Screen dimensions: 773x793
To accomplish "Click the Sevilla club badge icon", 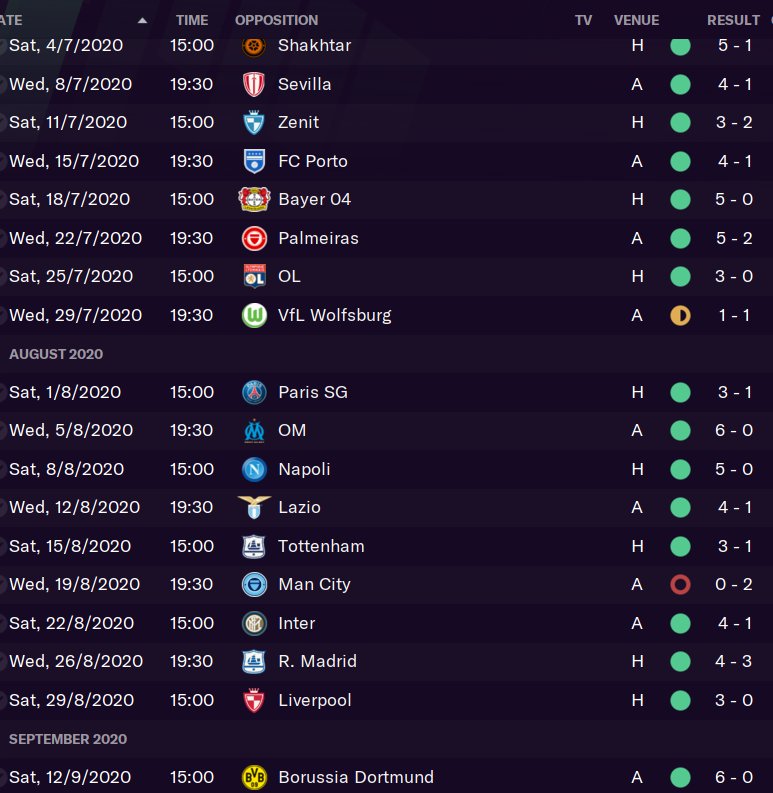I will pos(254,84).
